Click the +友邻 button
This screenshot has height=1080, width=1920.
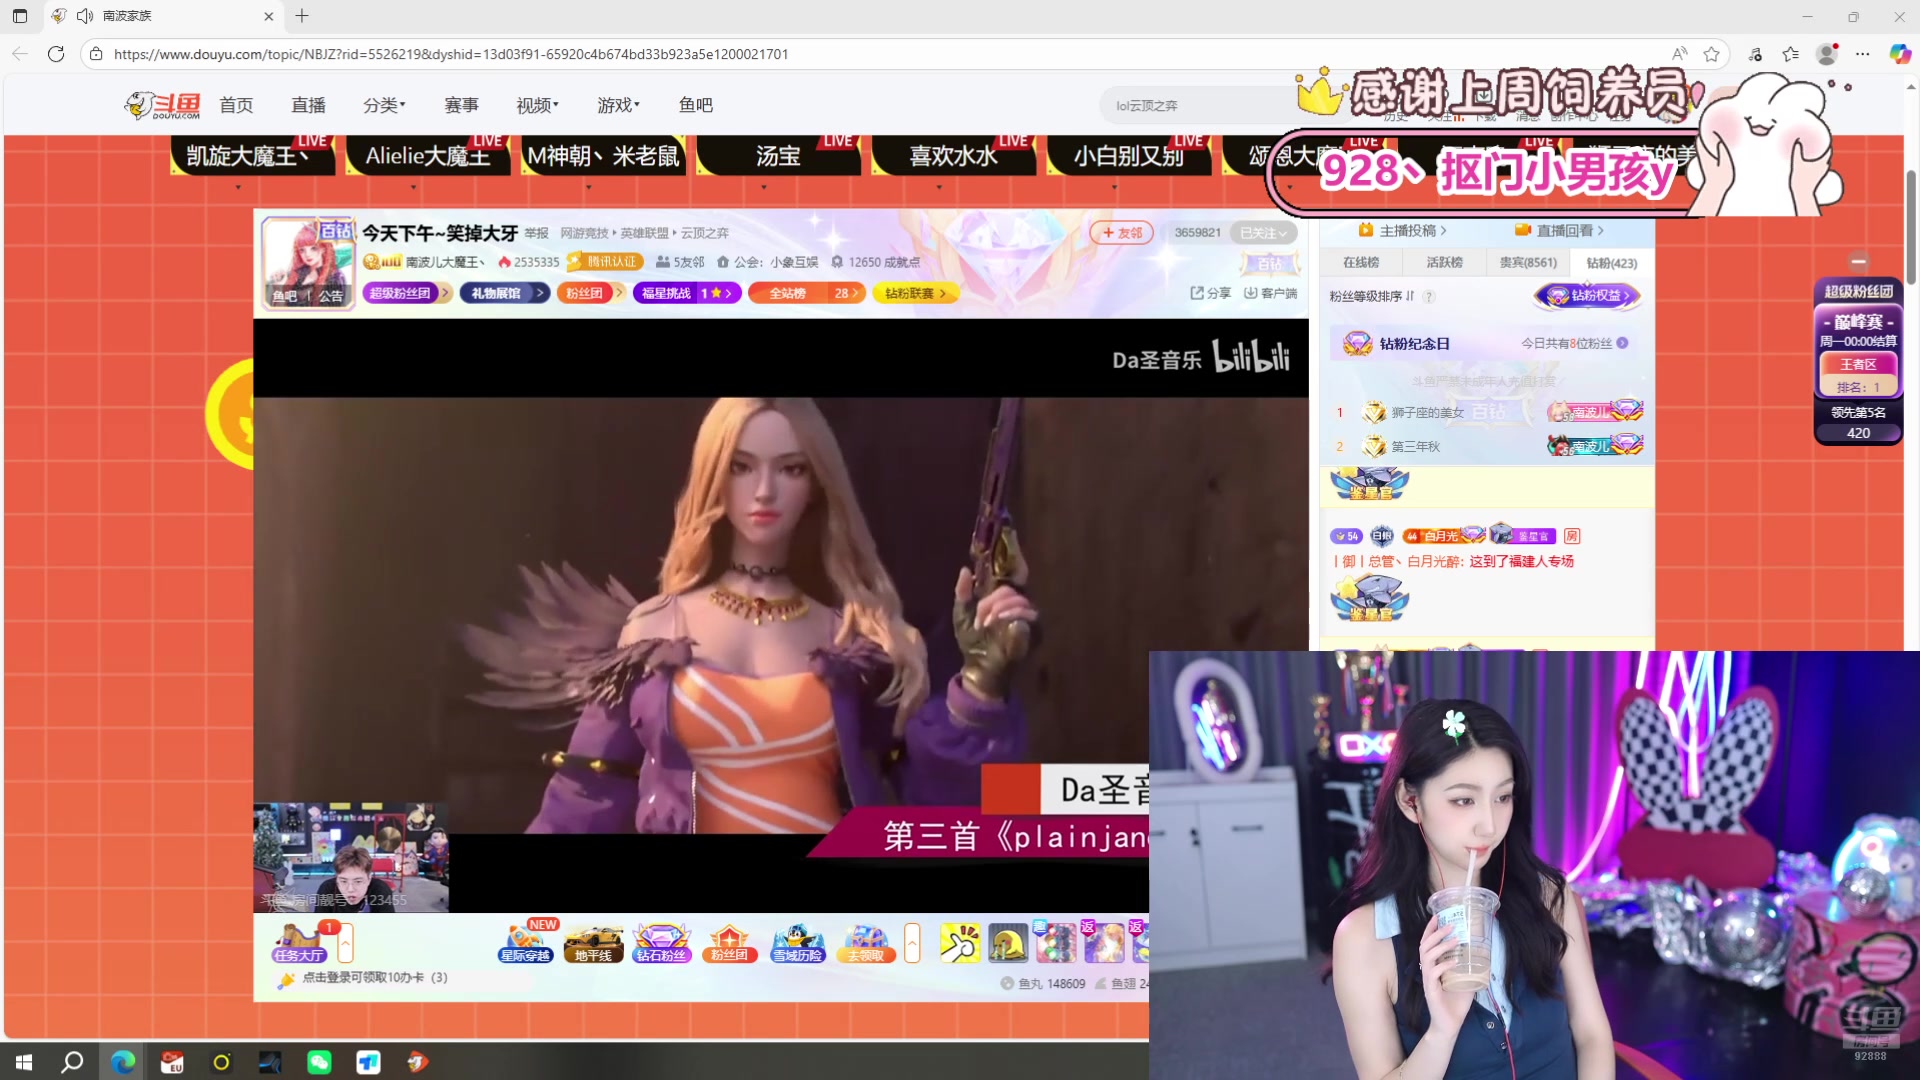pos(1122,233)
